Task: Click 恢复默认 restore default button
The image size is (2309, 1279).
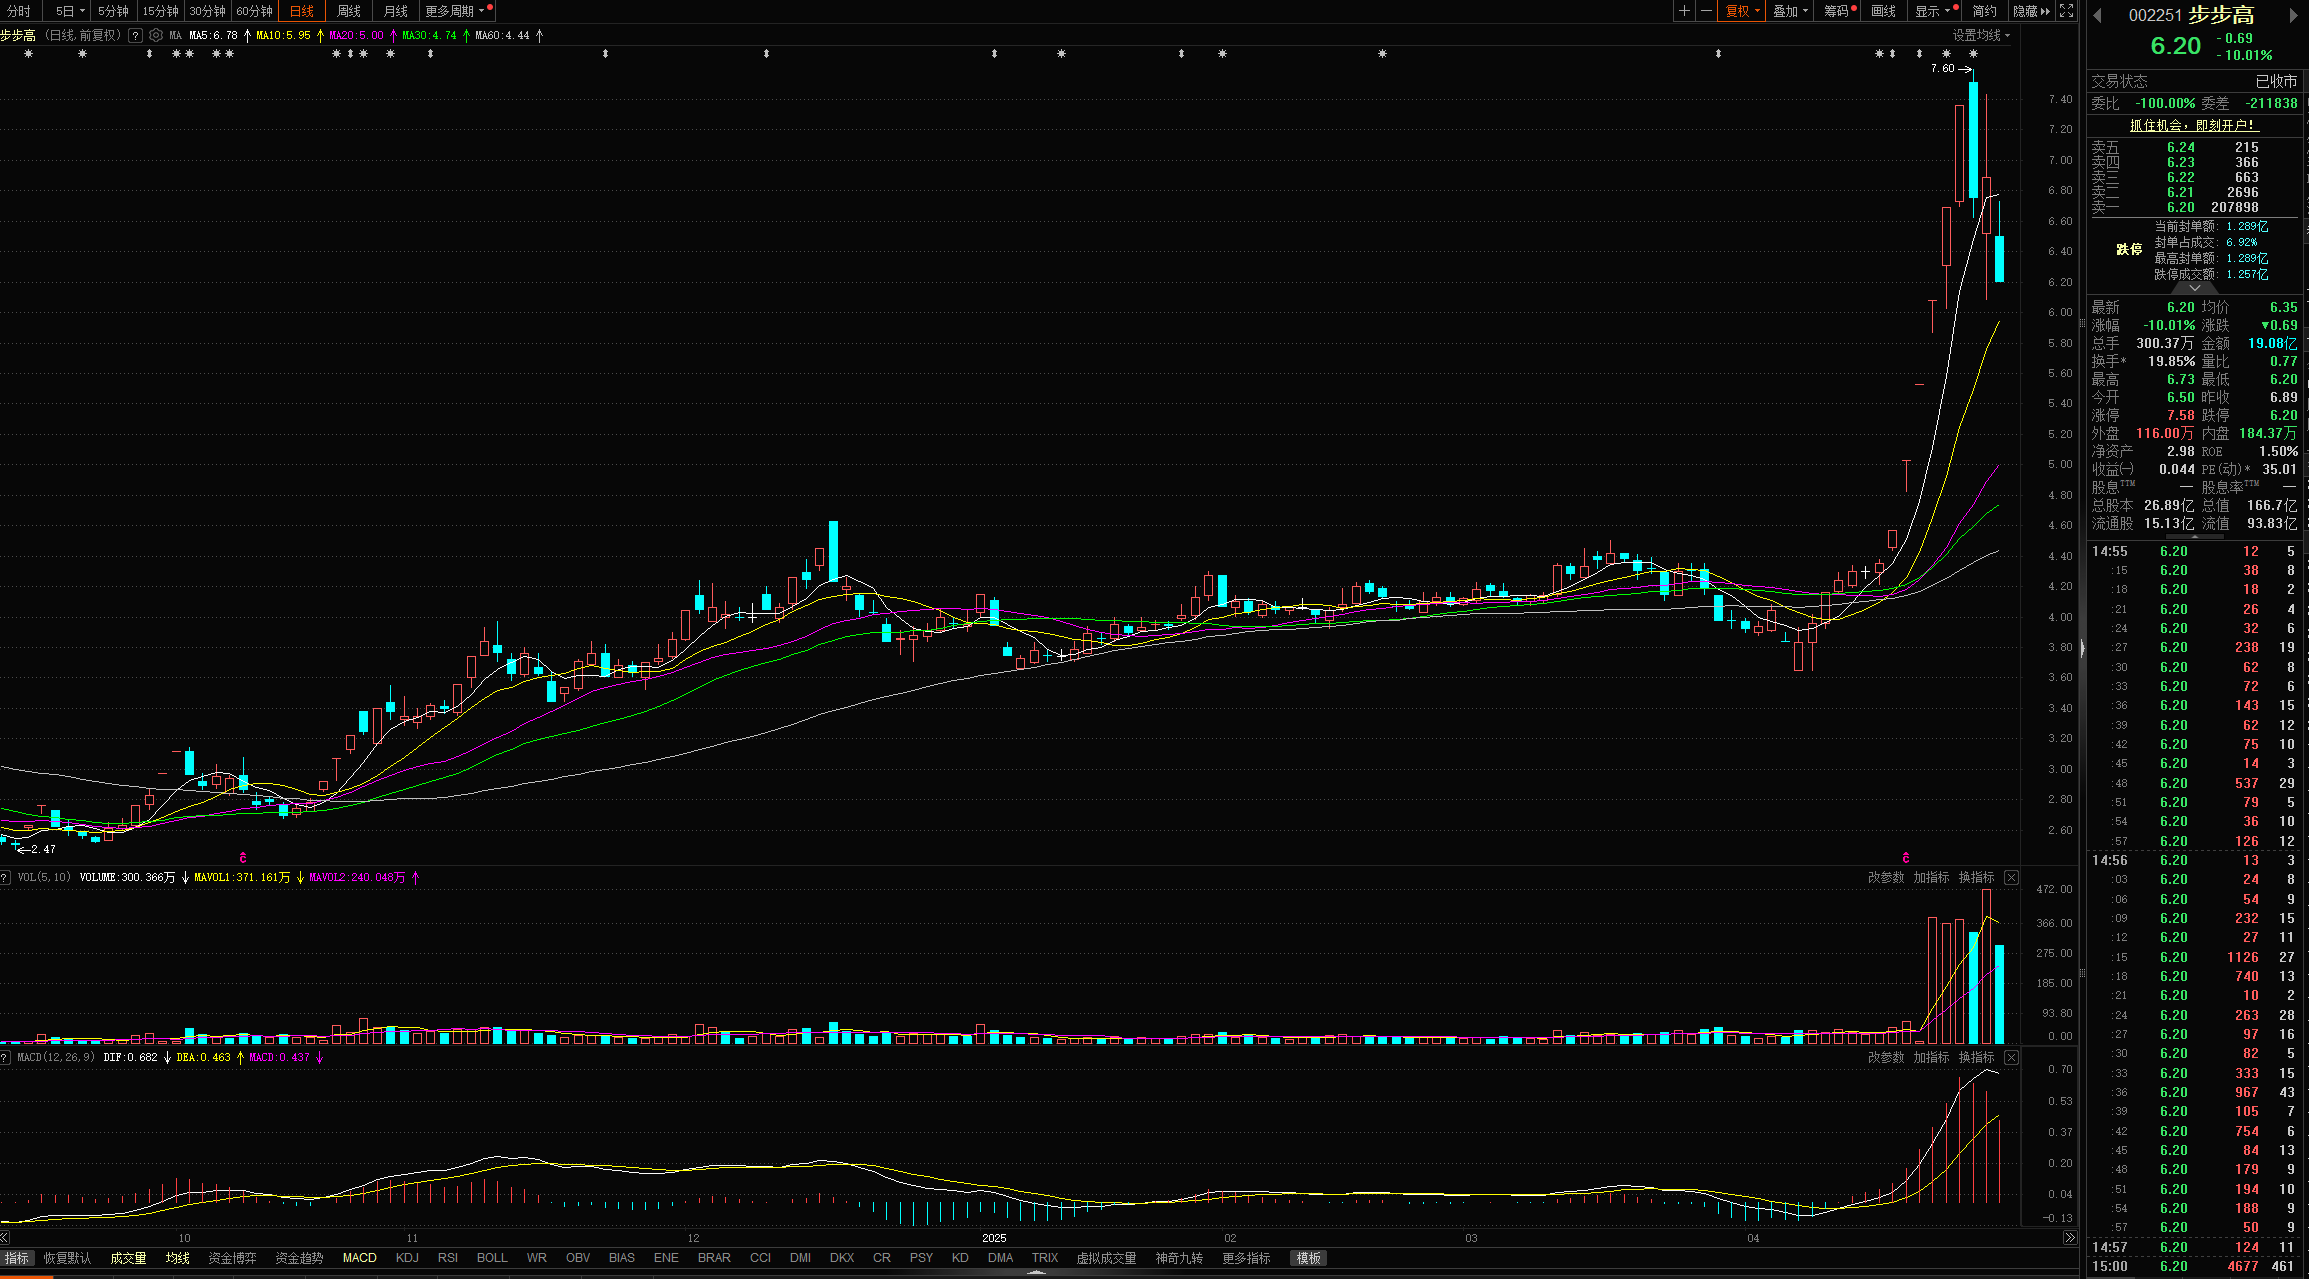Action: point(67,1258)
